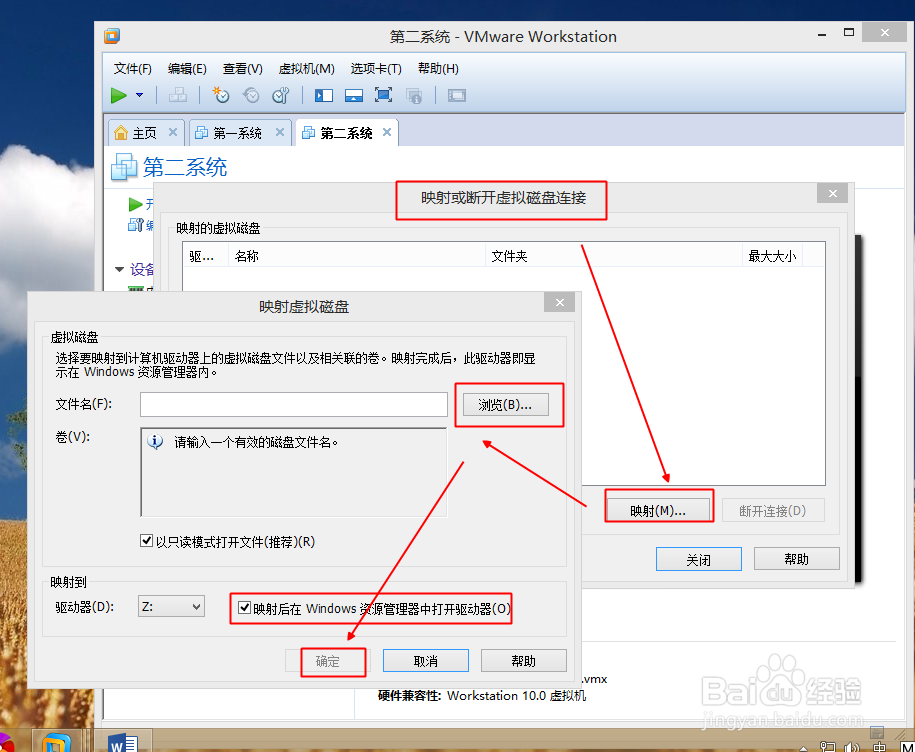This screenshot has width=915, height=752.
Task: Click 帮助 in 映射或断开虚拟磁盘连接 dialog
Action: click(x=797, y=559)
